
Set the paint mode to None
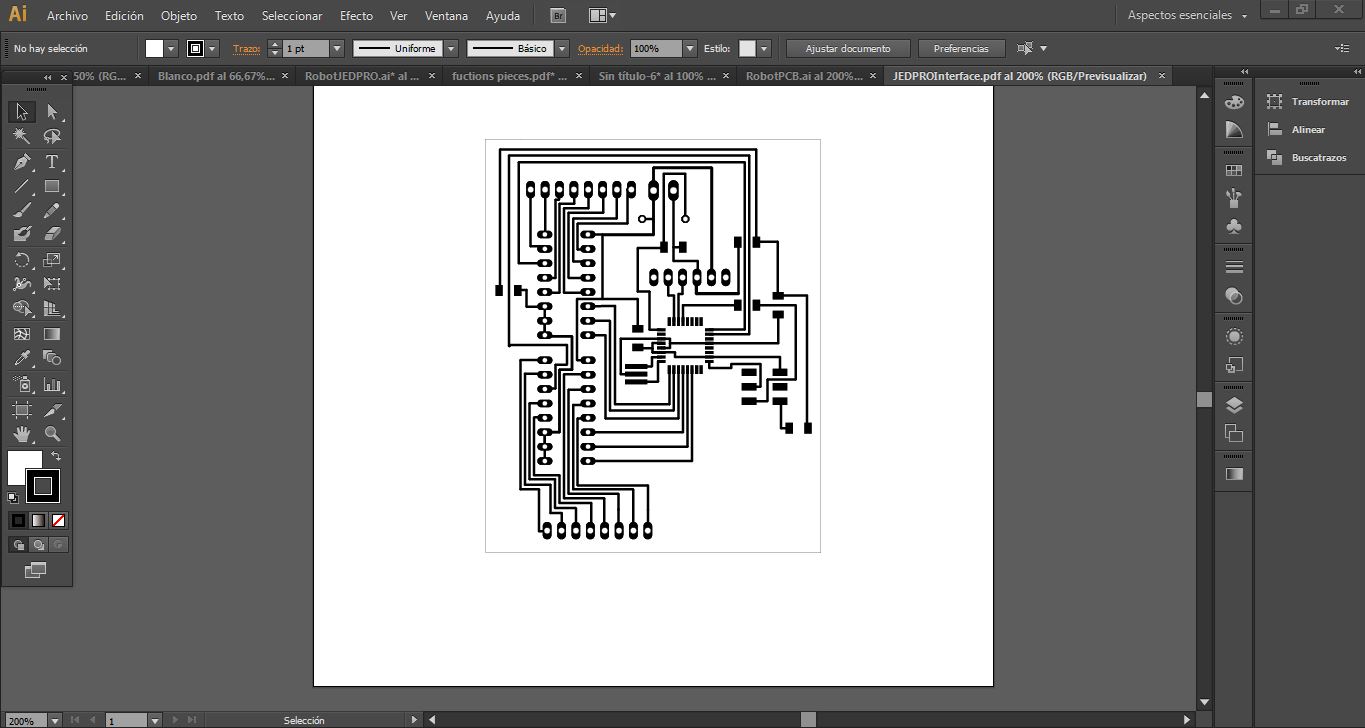click(x=58, y=520)
